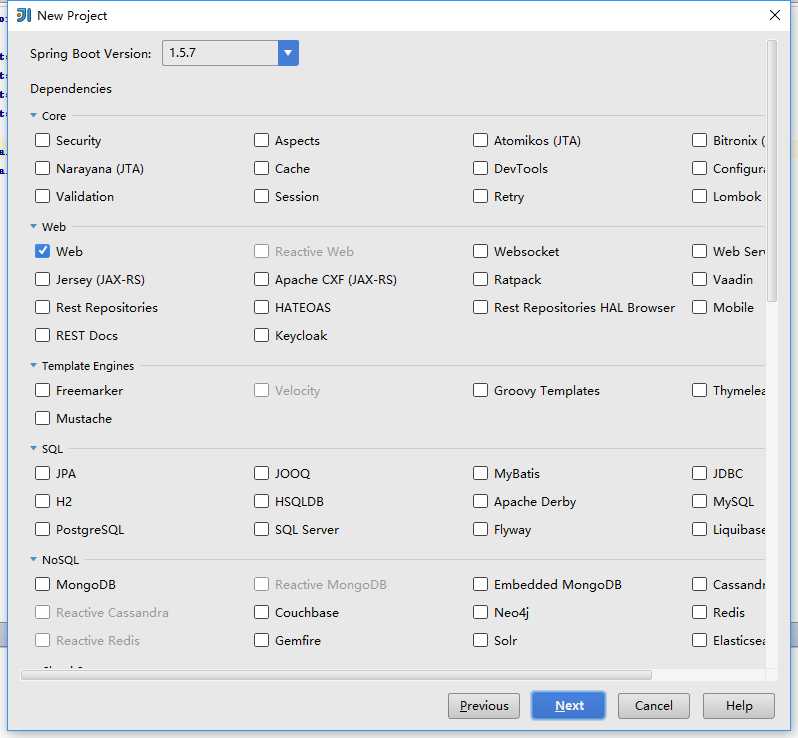Click the Spring Boot Version field showing 1.5.7

coord(220,53)
